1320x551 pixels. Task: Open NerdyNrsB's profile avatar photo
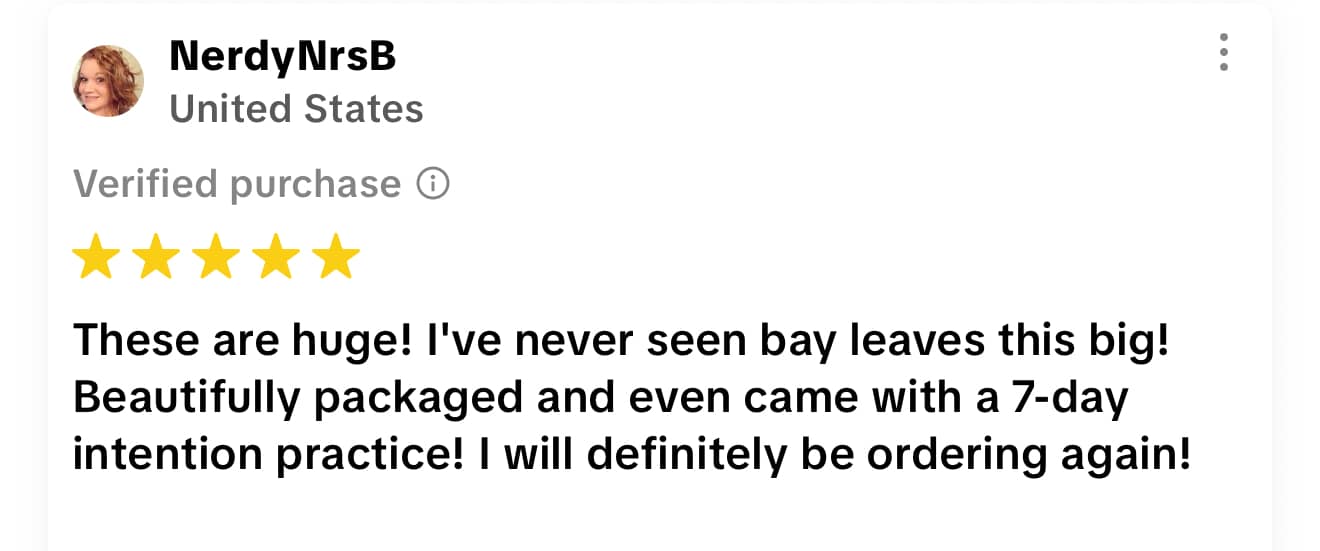point(108,81)
